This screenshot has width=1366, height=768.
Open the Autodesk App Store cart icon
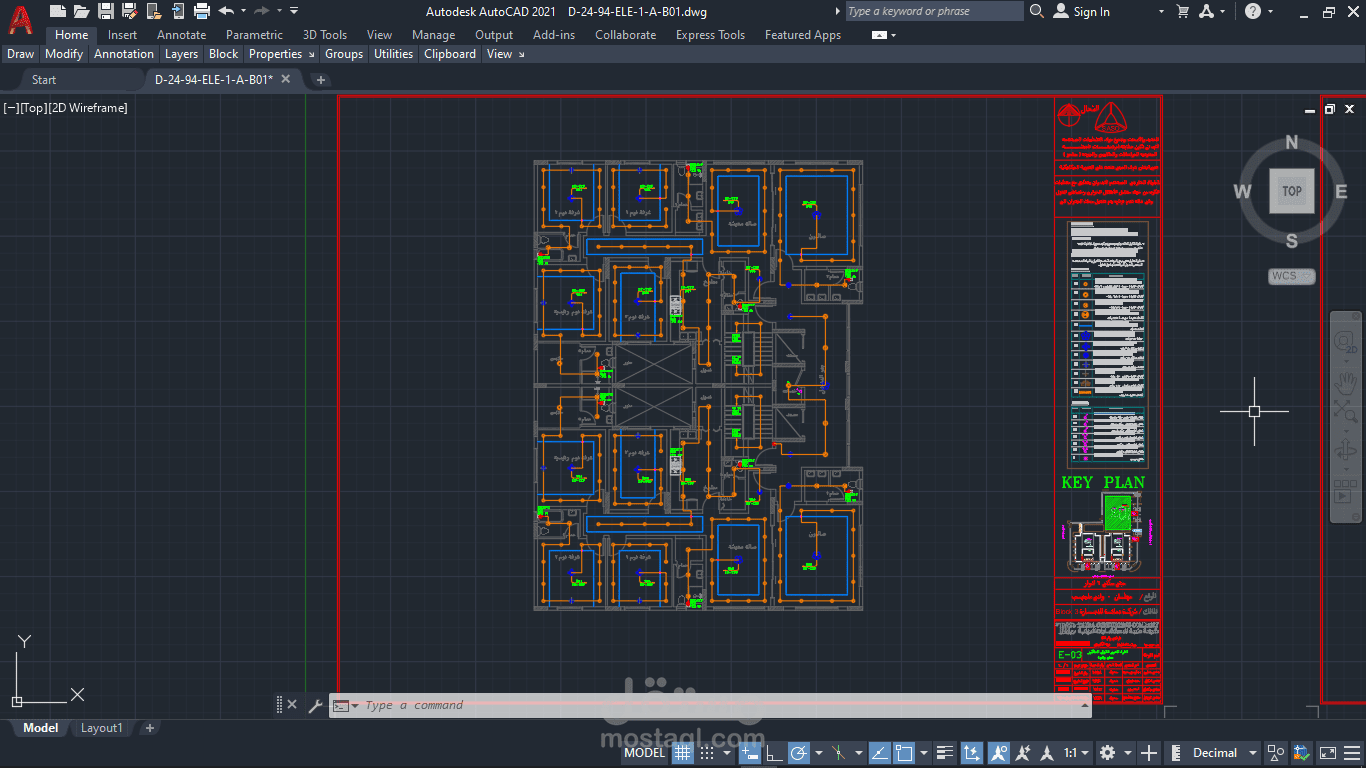click(1184, 11)
